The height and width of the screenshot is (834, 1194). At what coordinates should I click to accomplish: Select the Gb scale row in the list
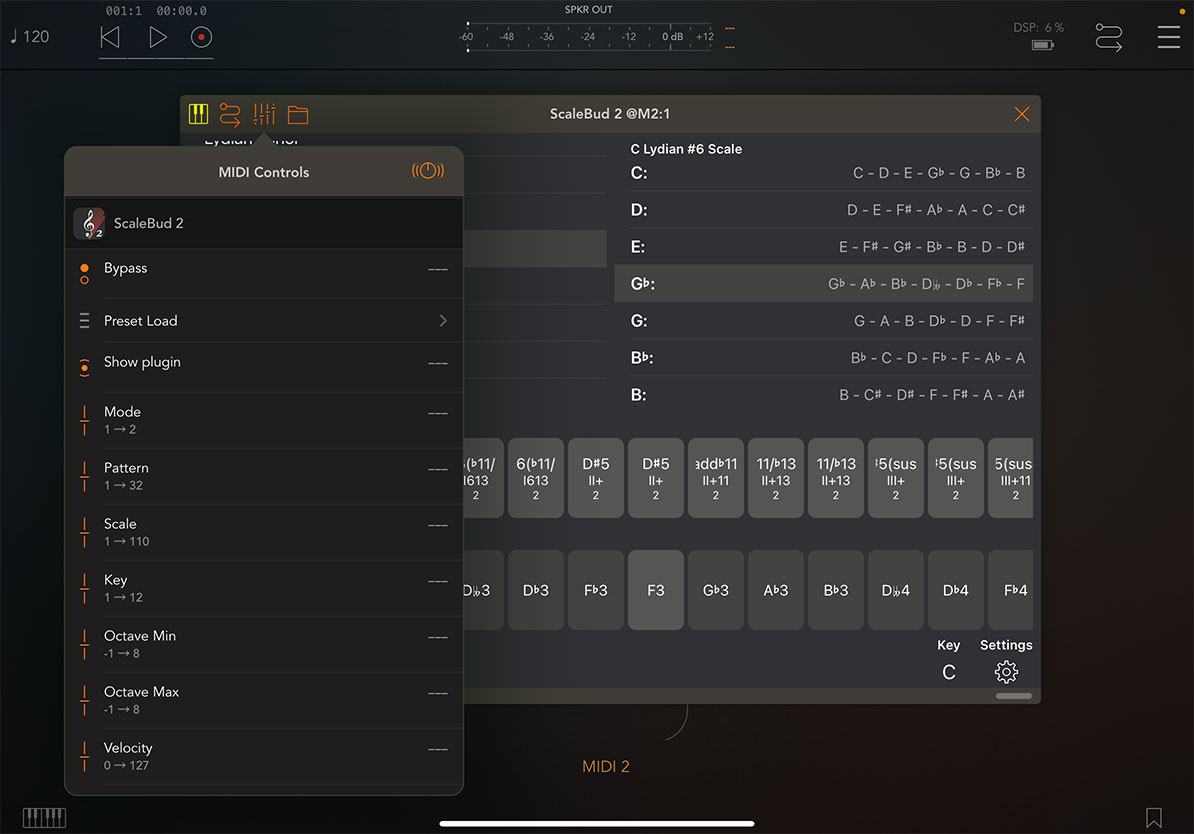point(824,283)
